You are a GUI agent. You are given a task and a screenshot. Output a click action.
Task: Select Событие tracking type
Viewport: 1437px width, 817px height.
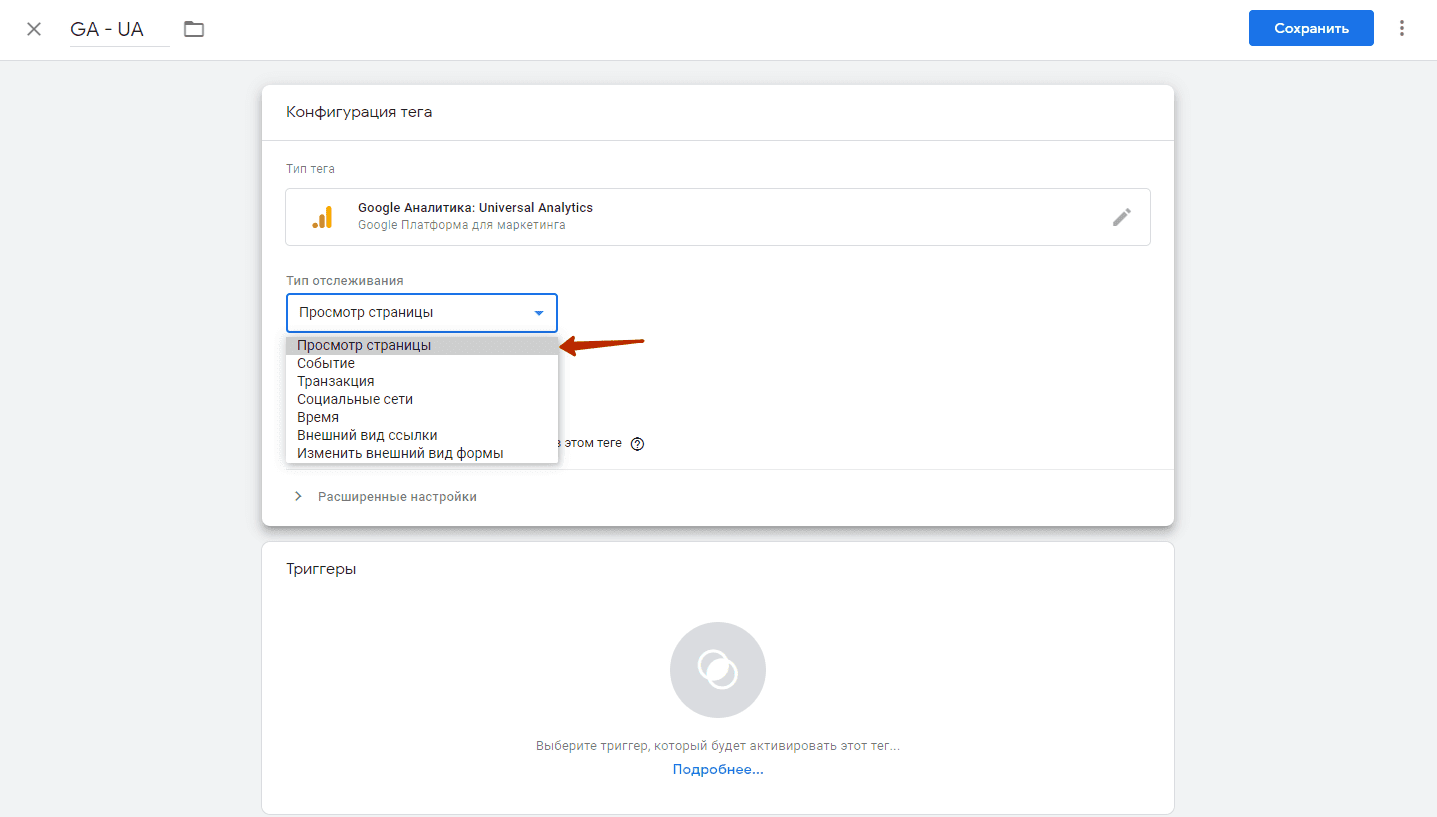(x=422, y=363)
